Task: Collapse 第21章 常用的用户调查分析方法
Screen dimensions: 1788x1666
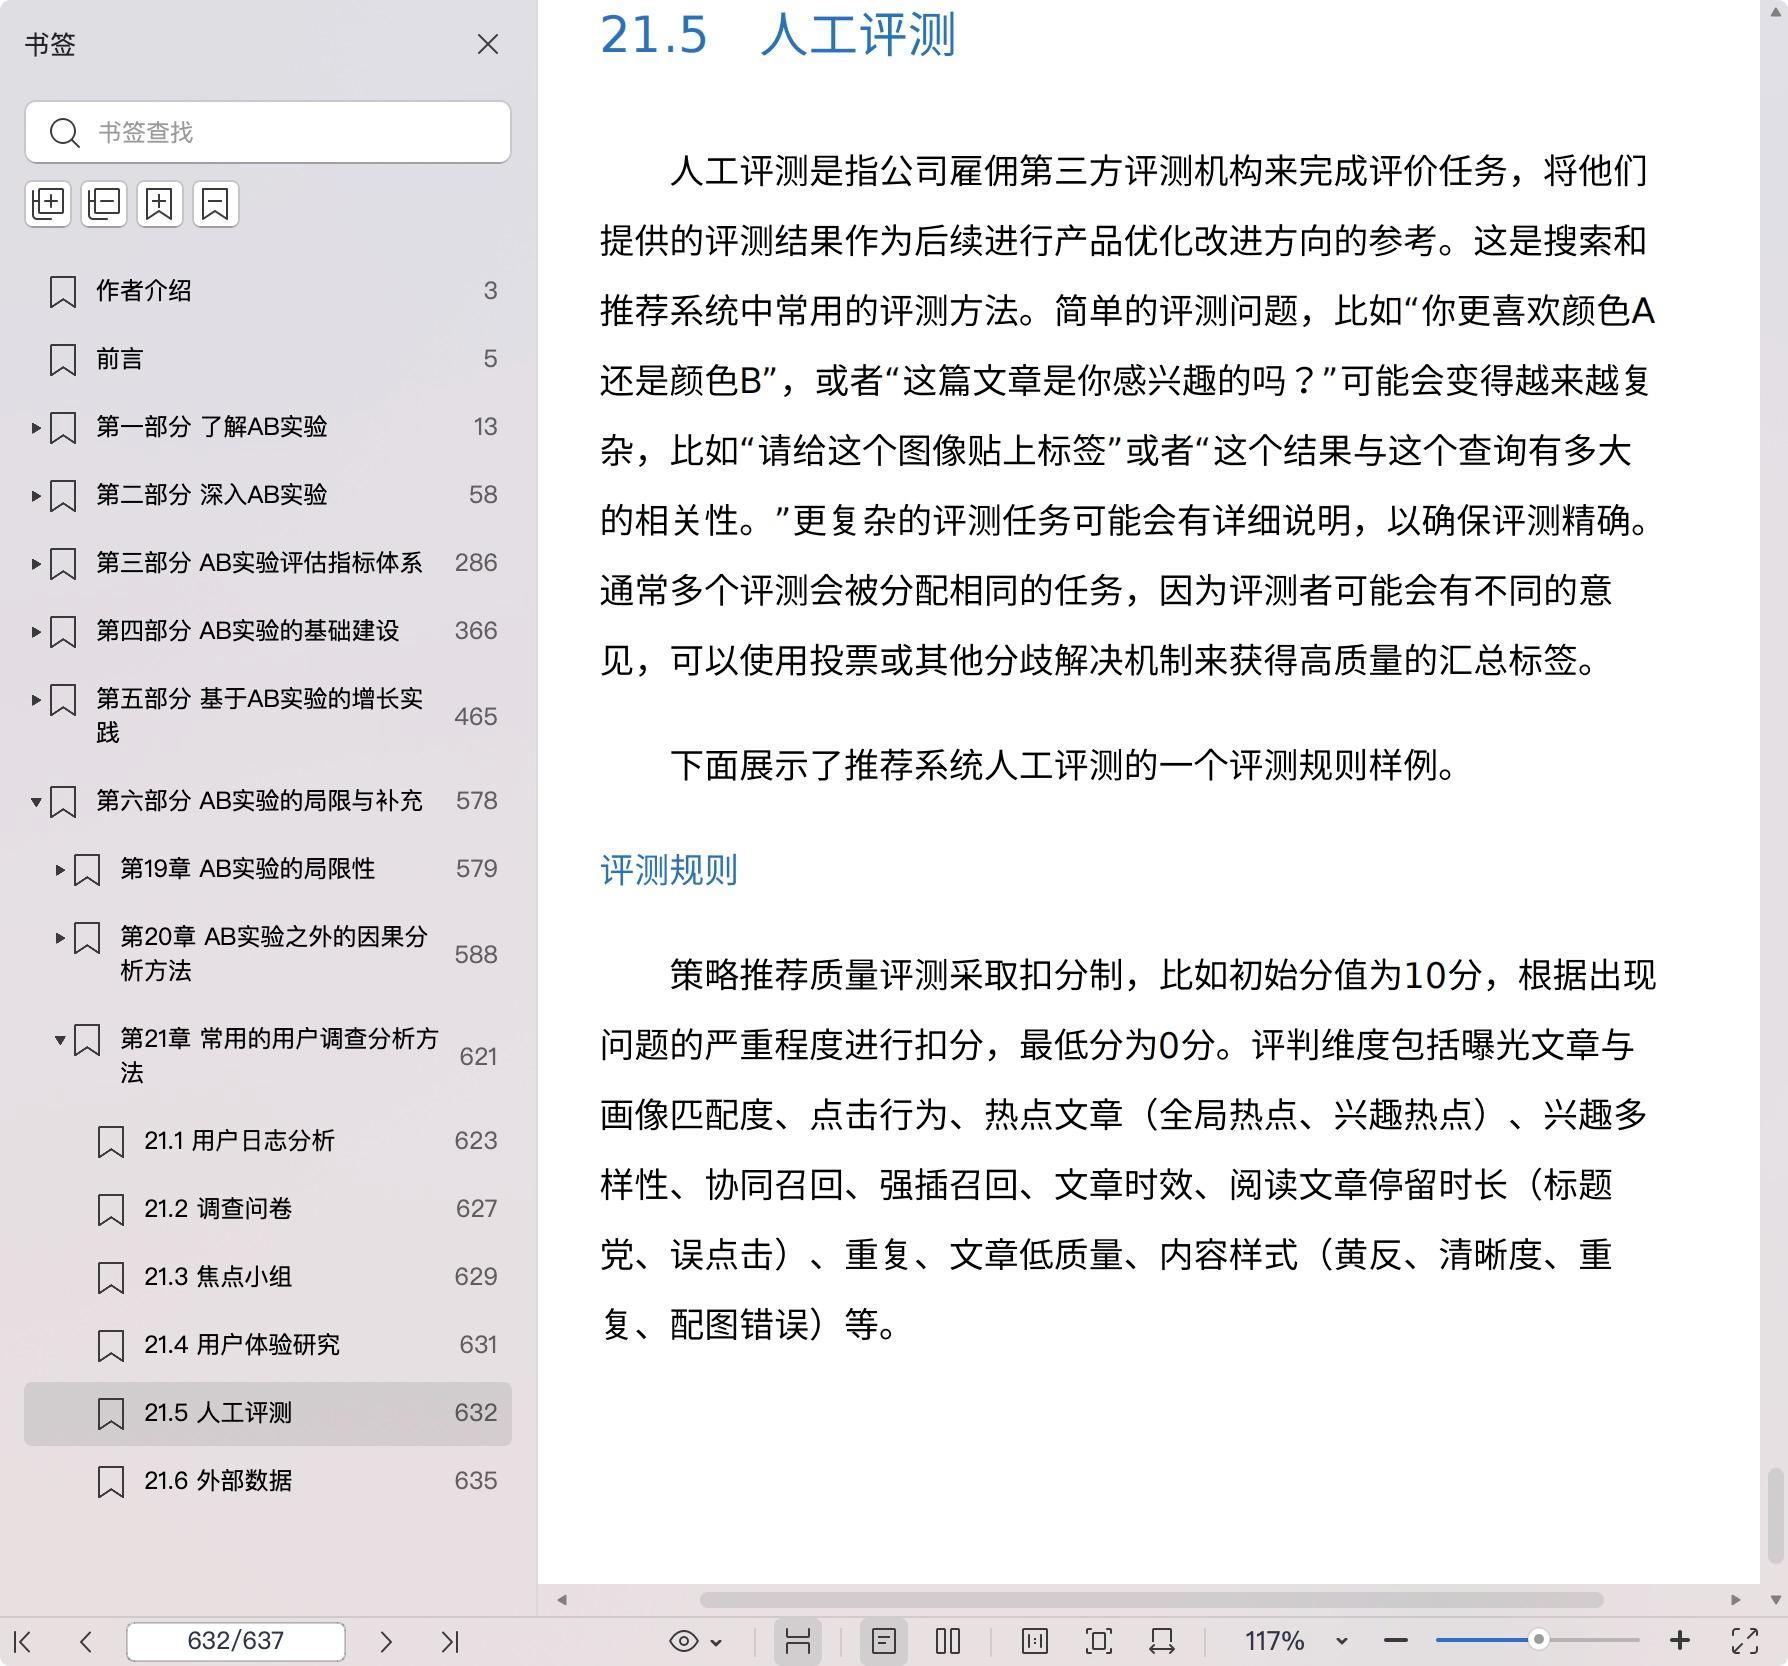Action: (60, 1040)
